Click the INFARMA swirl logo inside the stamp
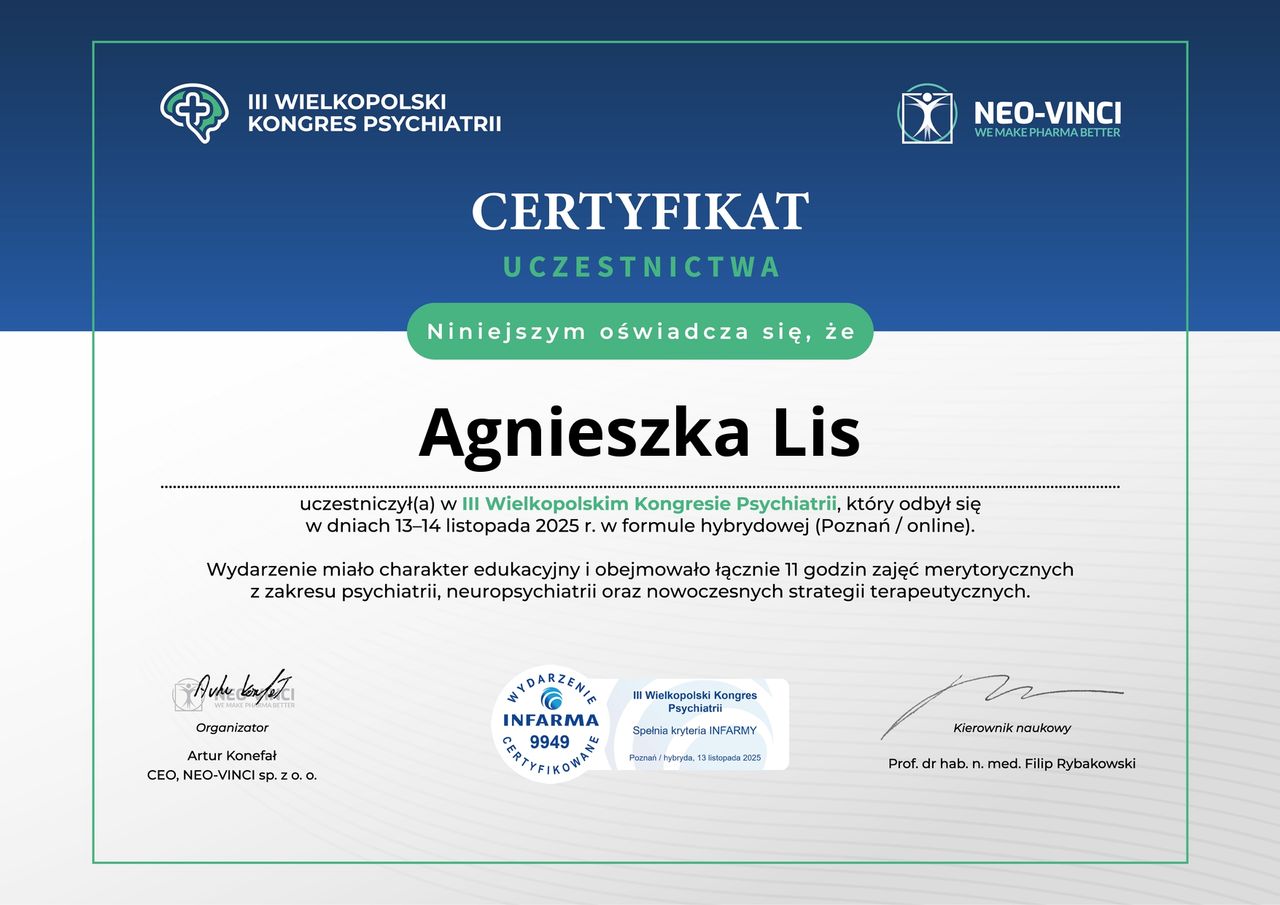This screenshot has width=1280, height=905. coord(550,698)
